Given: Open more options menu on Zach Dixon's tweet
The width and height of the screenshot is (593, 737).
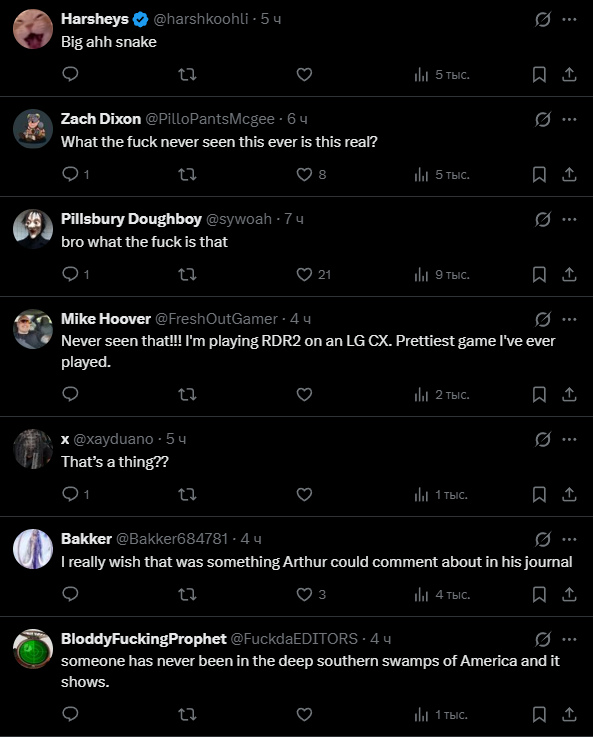Looking at the screenshot, I should (569, 119).
